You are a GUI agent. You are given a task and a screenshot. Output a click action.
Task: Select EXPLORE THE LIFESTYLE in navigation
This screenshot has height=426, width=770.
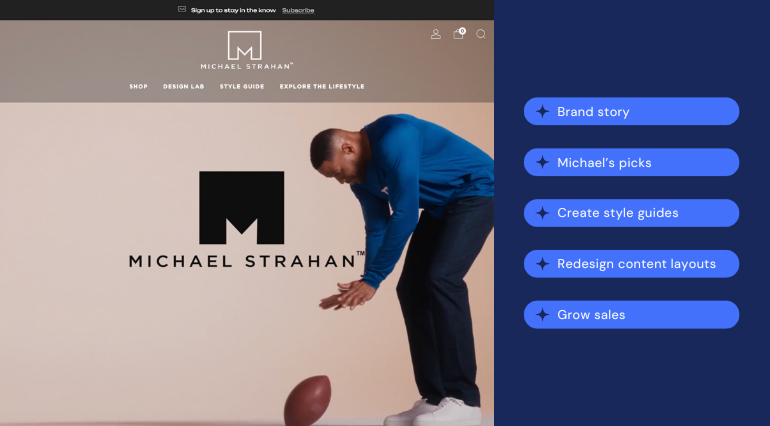pos(322,87)
